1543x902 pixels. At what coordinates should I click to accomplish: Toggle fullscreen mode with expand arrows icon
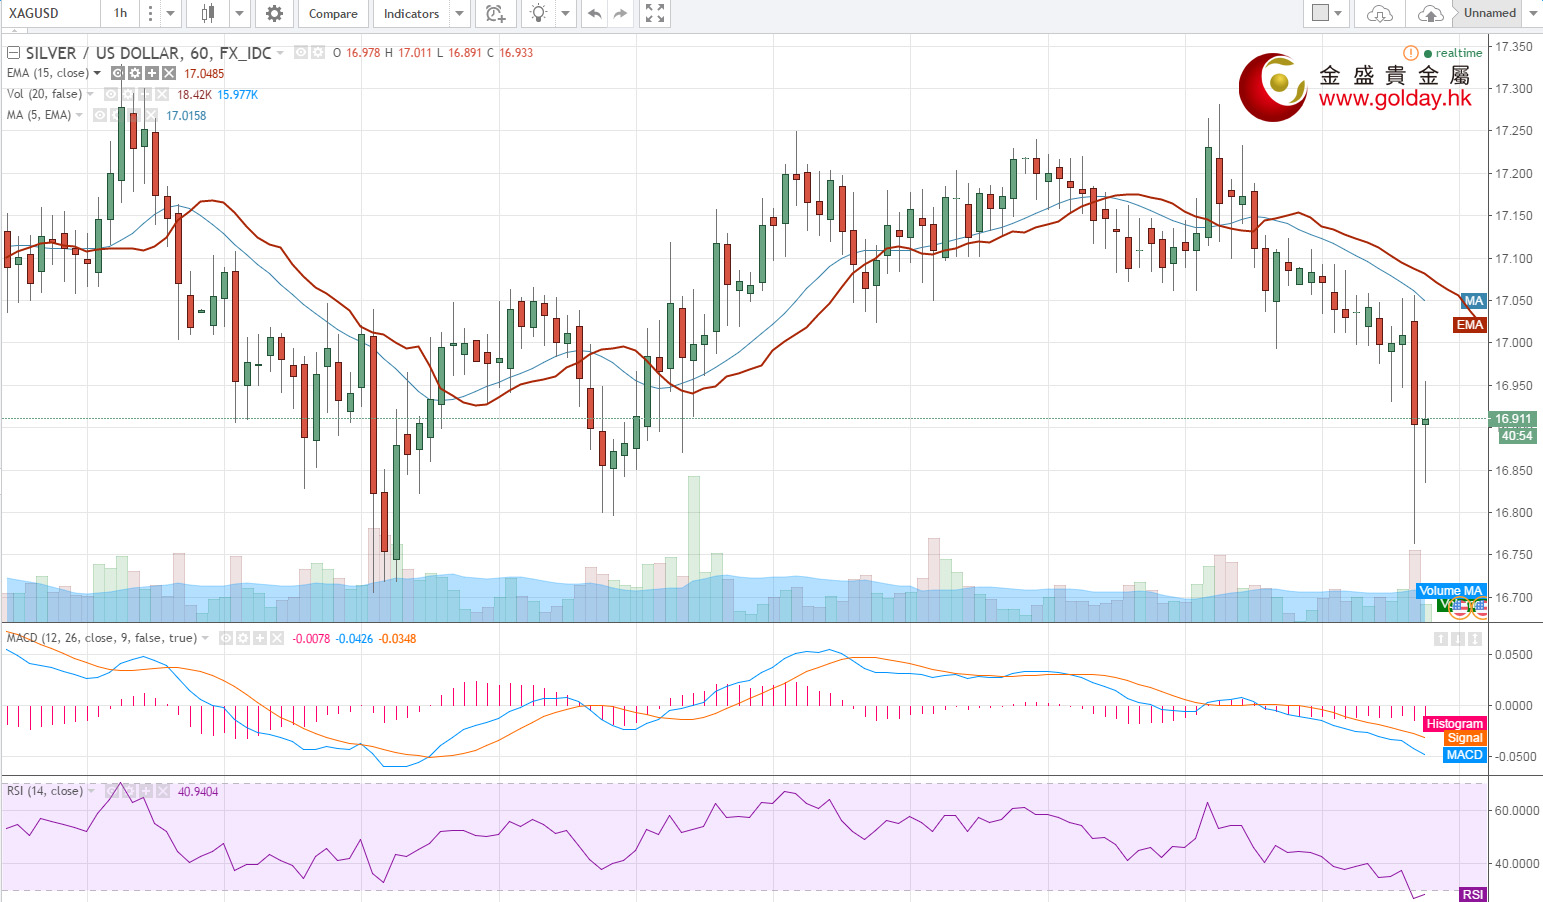[655, 14]
